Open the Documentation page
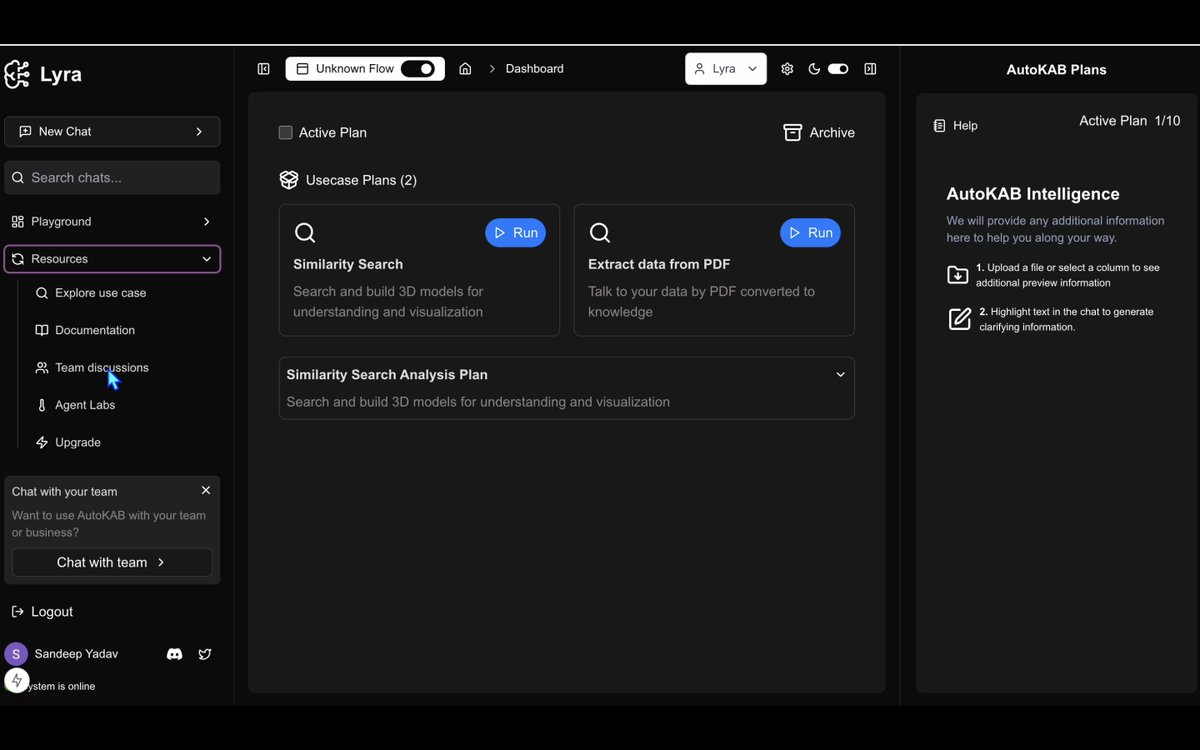Image resolution: width=1200 pixels, height=750 pixels. click(95, 330)
